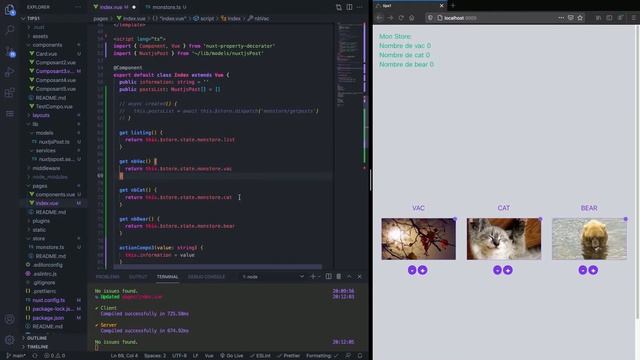Open the Explorer view in the activity bar
The width and height of the screenshot is (640, 360).
pos(9,10)
